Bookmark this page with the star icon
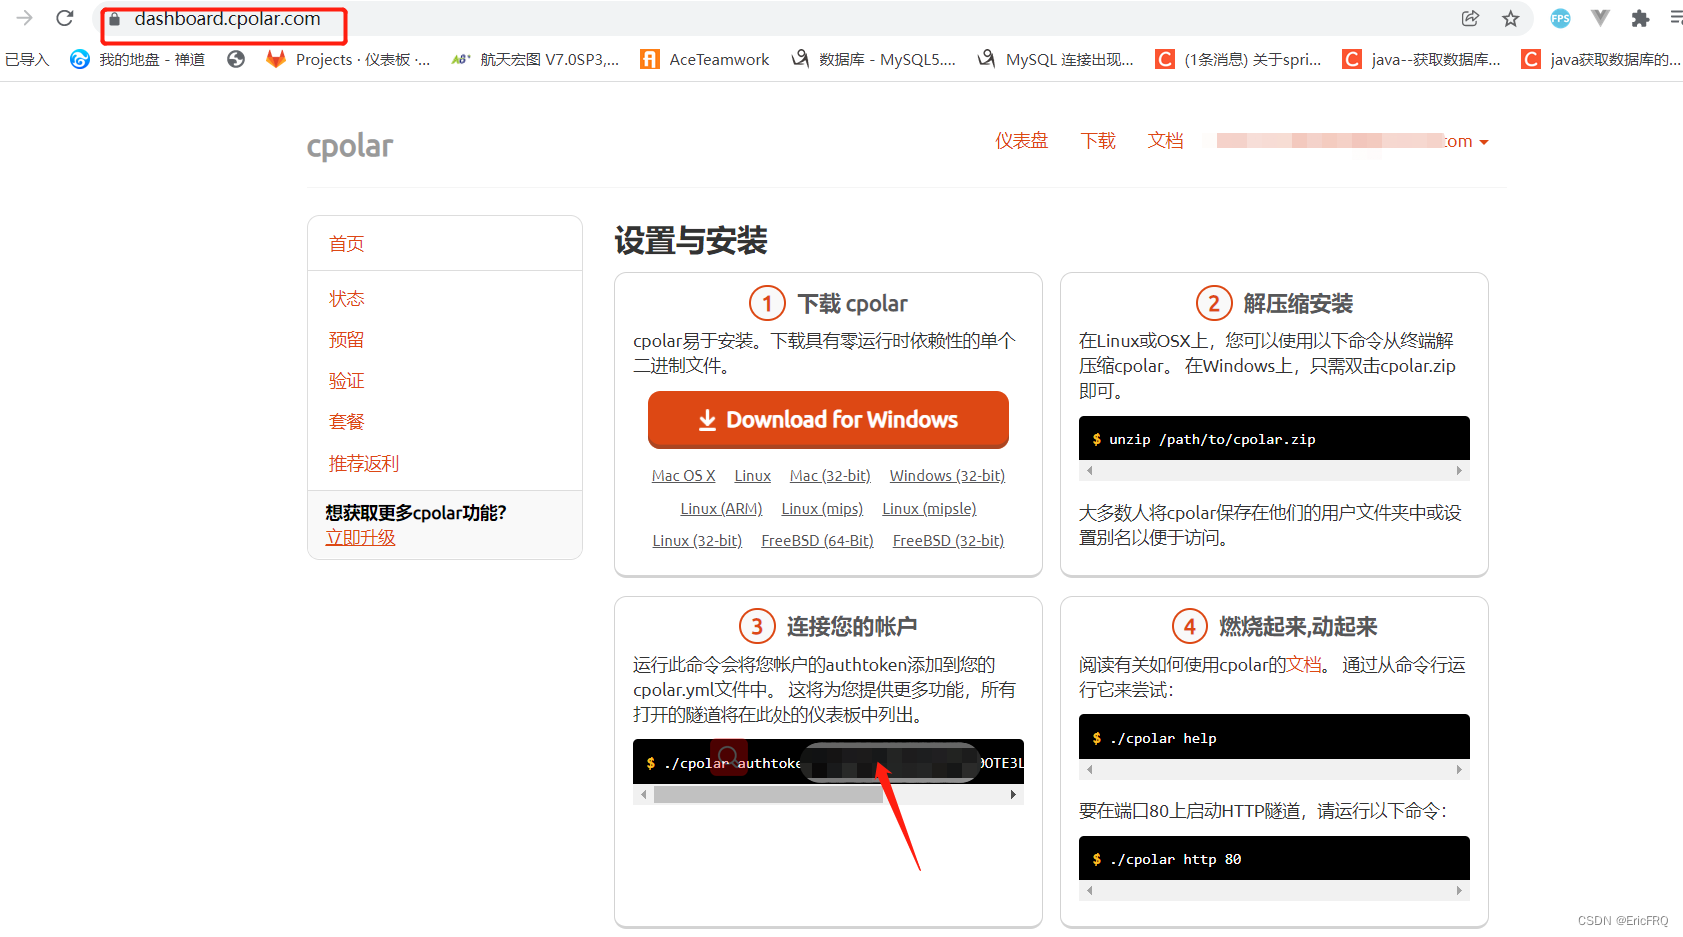 pyautogui.click(x=1511, y=18)
